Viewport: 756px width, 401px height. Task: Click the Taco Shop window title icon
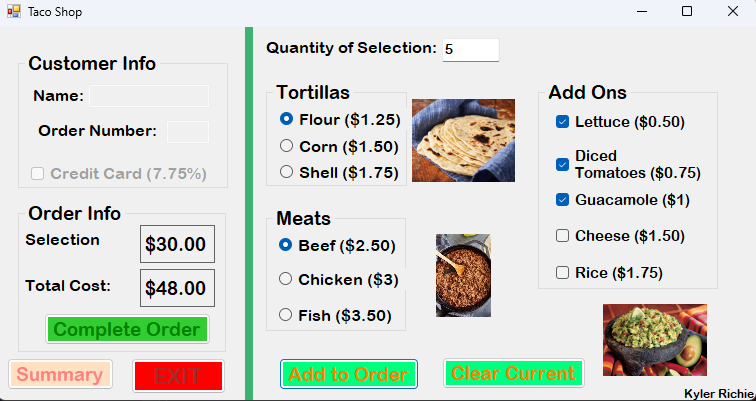(12, 11)
